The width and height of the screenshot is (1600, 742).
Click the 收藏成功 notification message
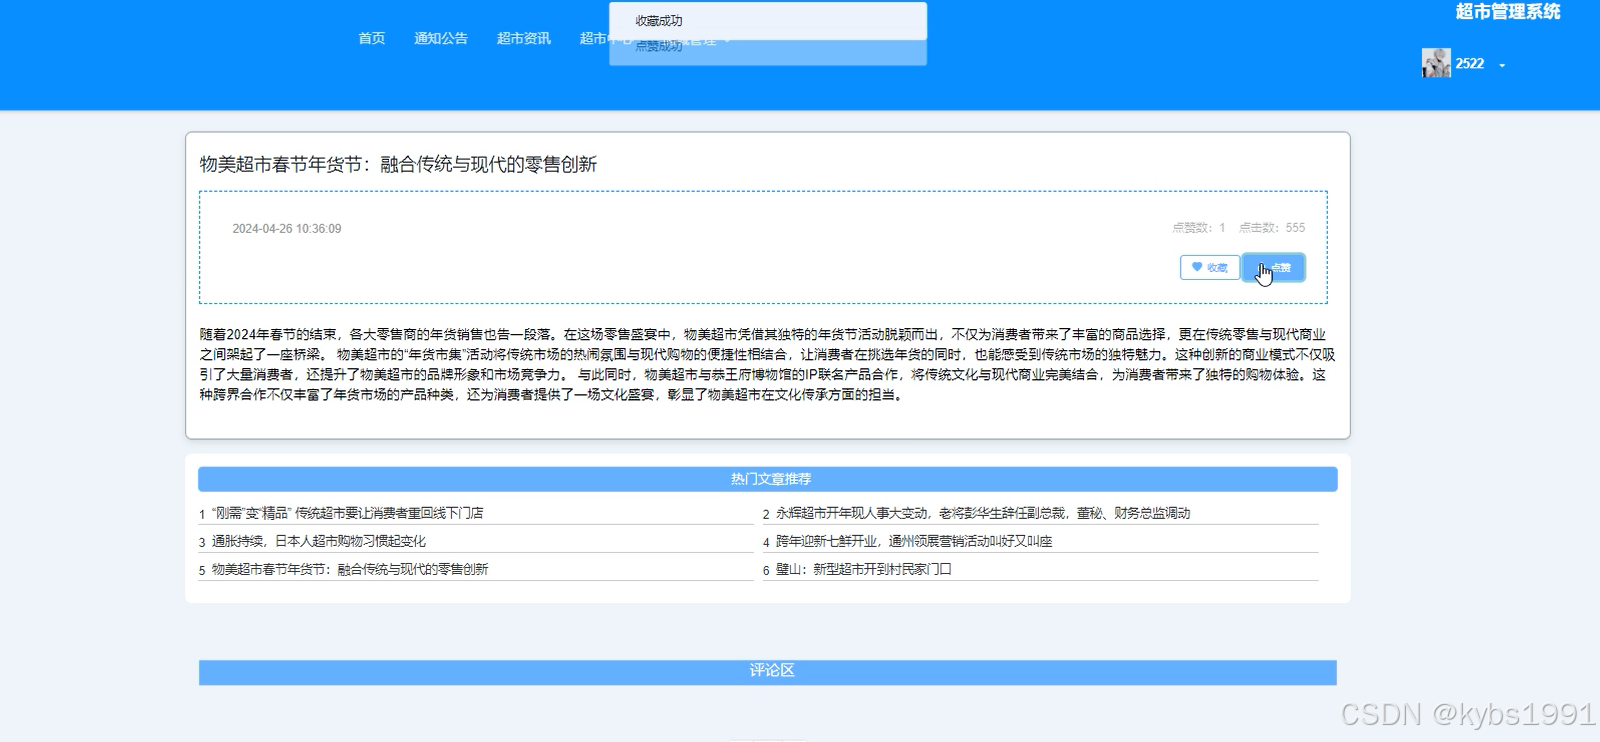pyautogui.click(x=768, y=21)
